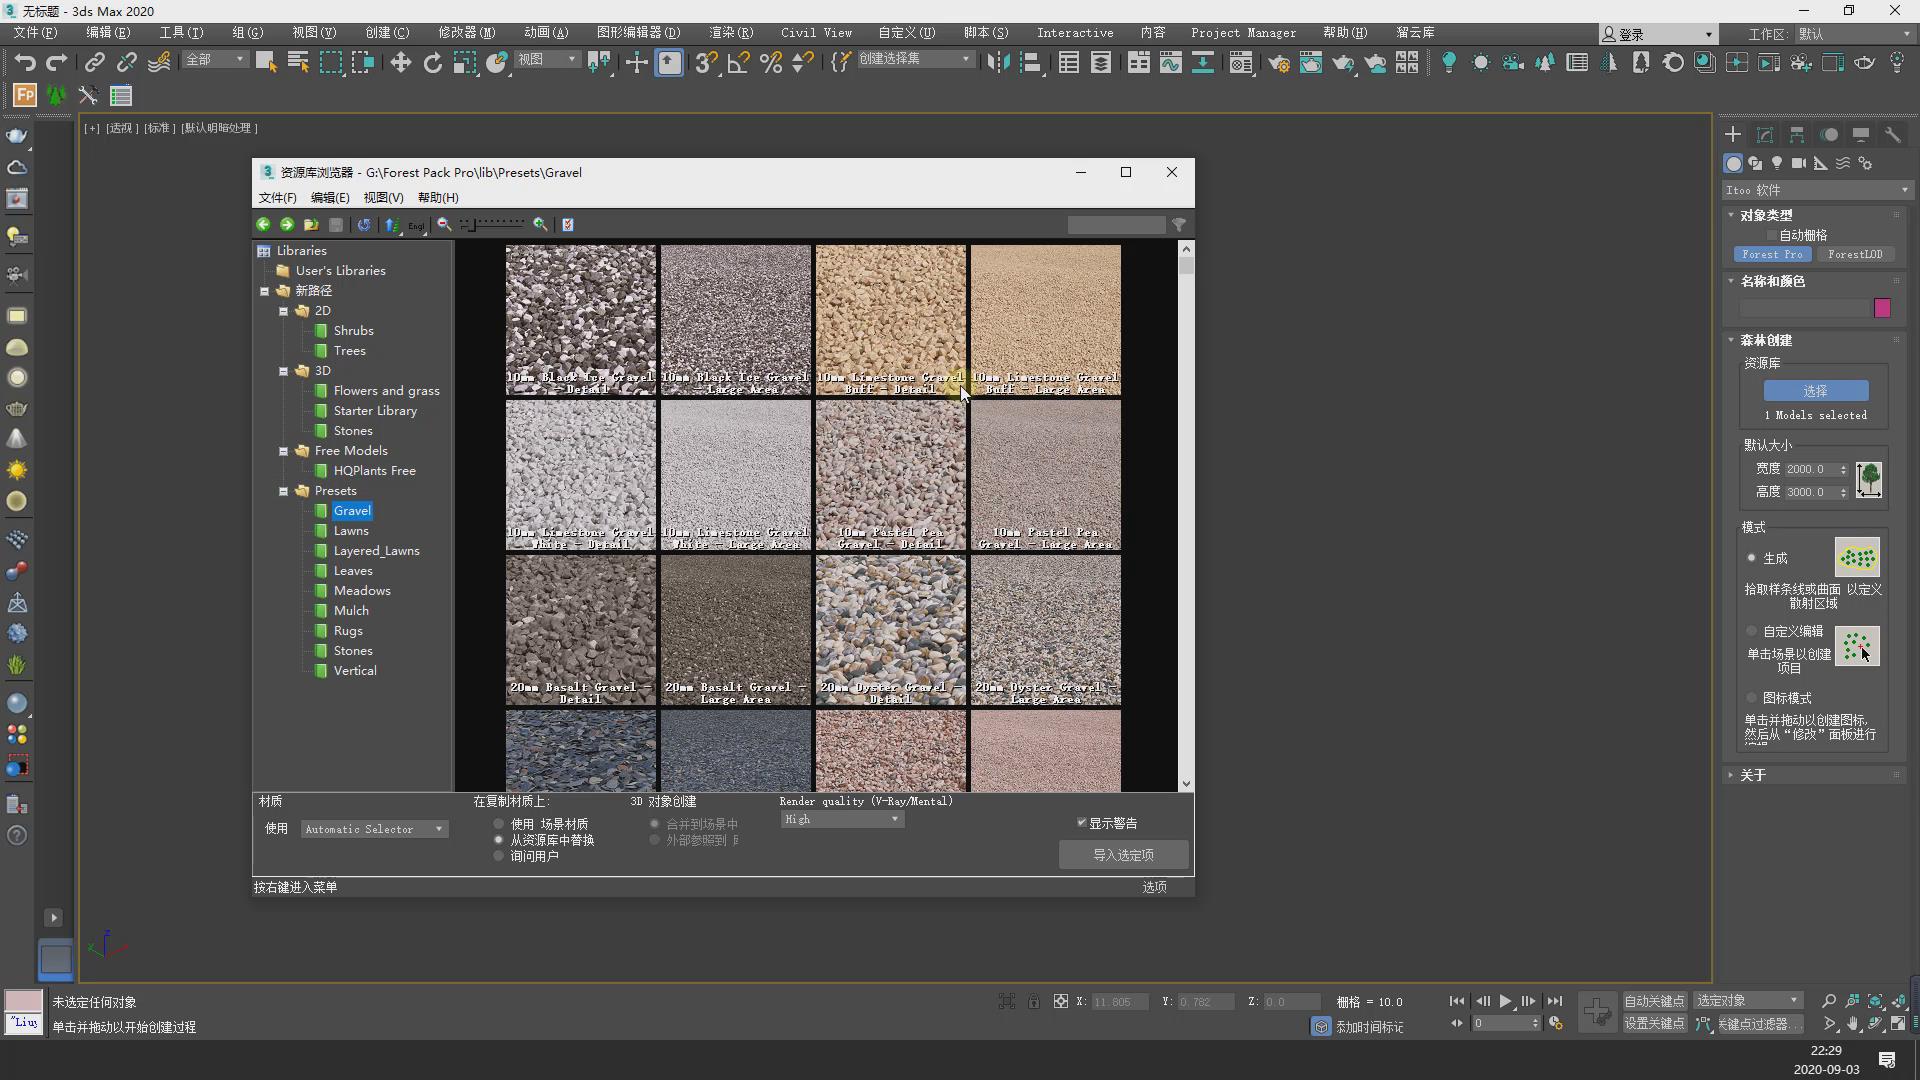Choose the 自定义编辑 mode radio button
Image resolution: width=1920 pixels, height=1080 pixels.
pos(1751,631)
